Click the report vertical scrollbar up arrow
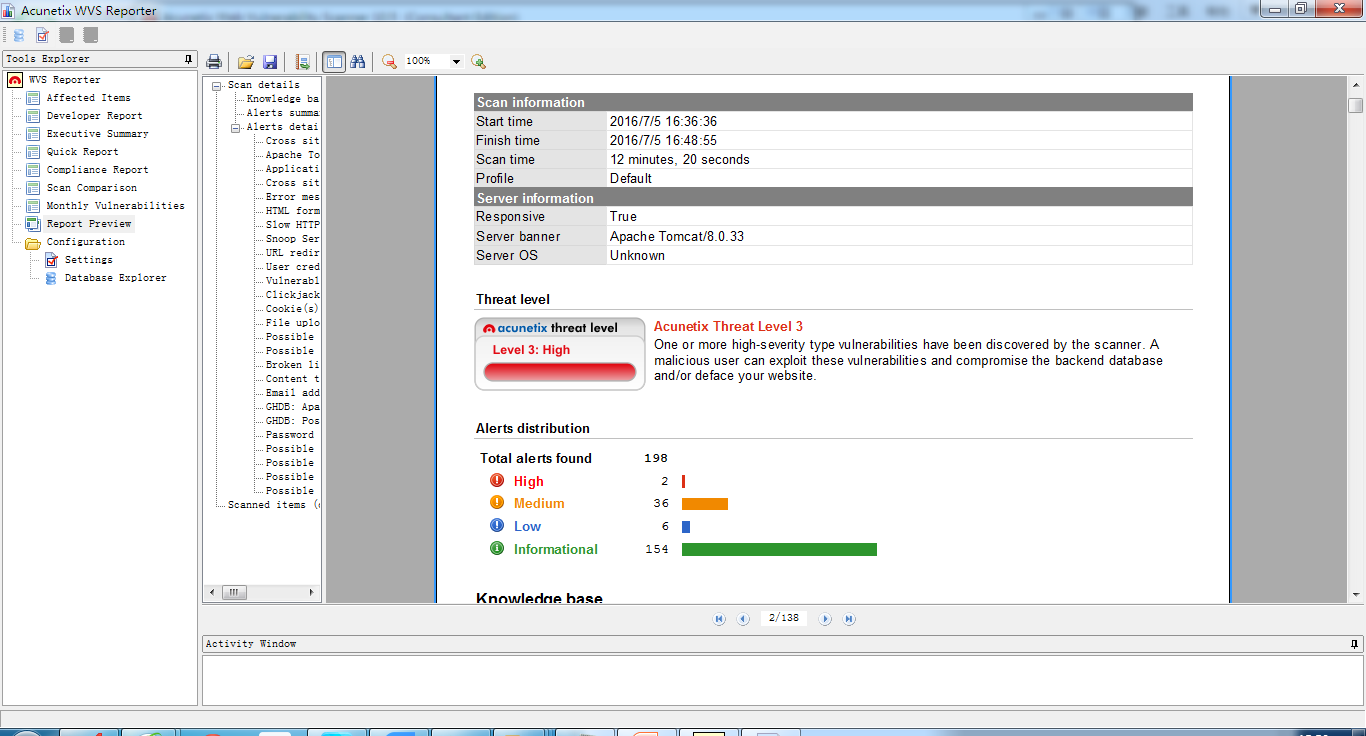Screen dimensions: 1366x736 pyautogui.click(x=1355, y=85)
